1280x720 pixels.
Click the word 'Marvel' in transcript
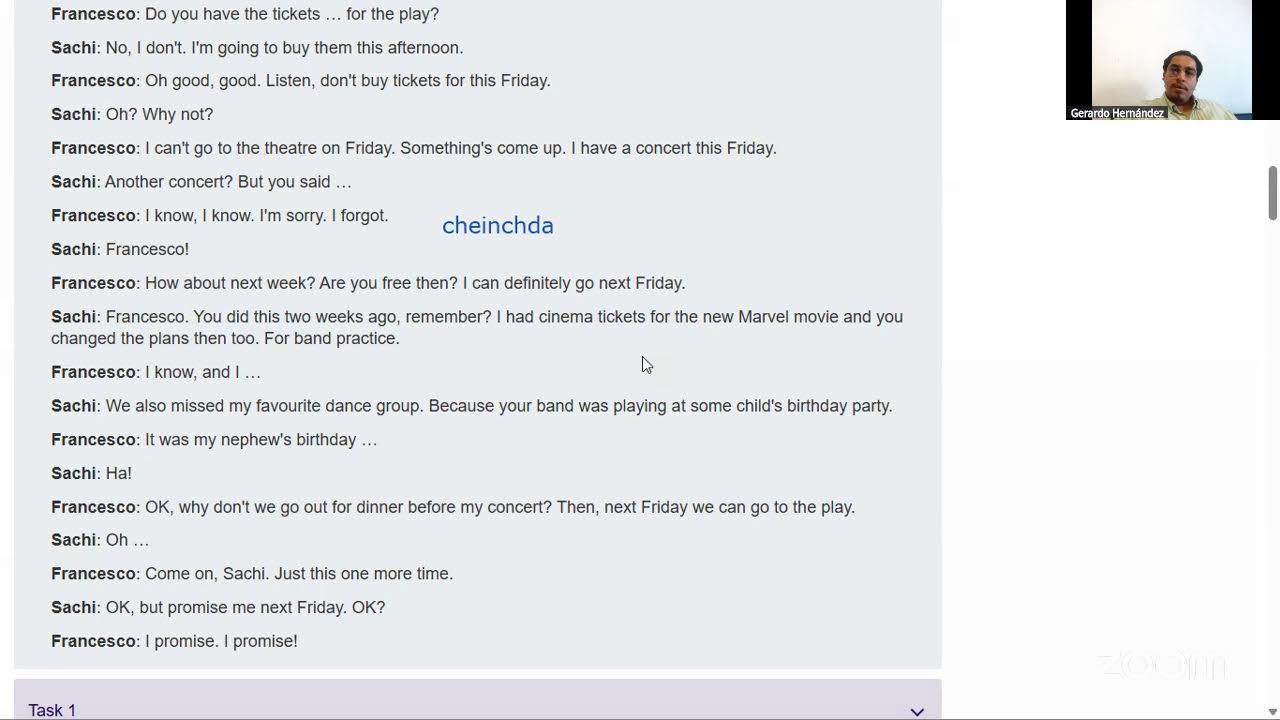pyautogui.click(x=763, y=317)
